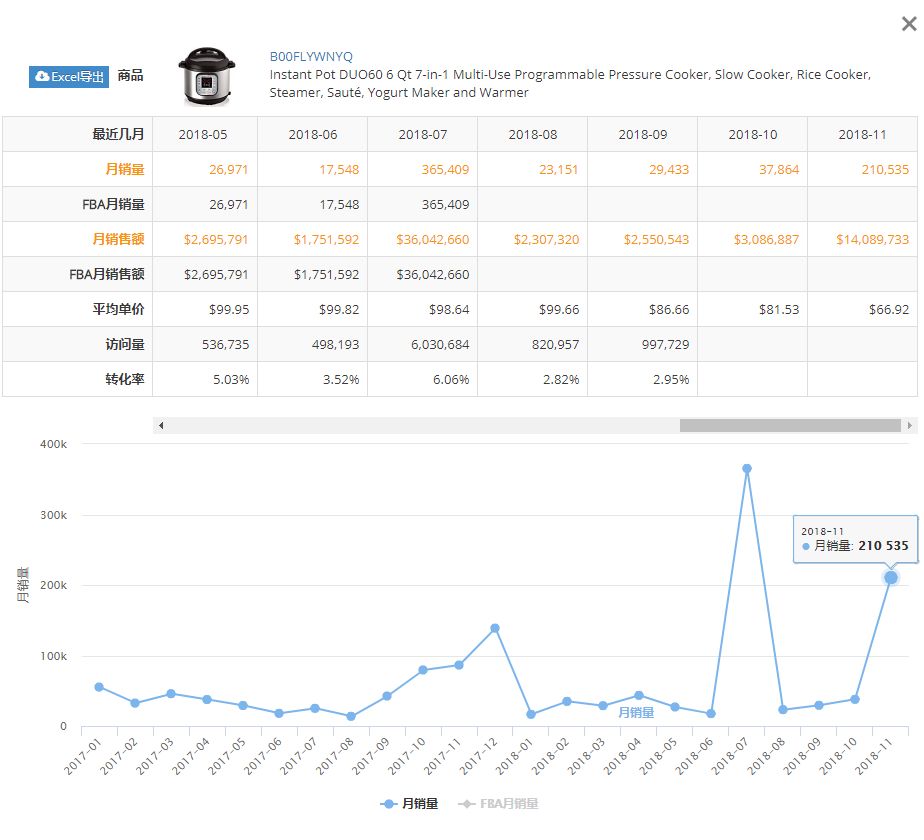Click the 转化率 row label
924x840 pixels.
pyautogui.click(x=125, y=379)
